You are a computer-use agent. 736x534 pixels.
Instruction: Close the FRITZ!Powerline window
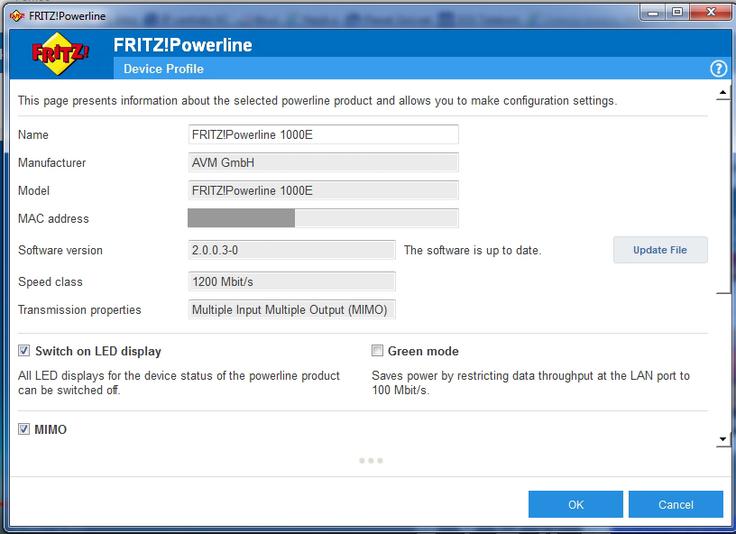tap(711, 12)
